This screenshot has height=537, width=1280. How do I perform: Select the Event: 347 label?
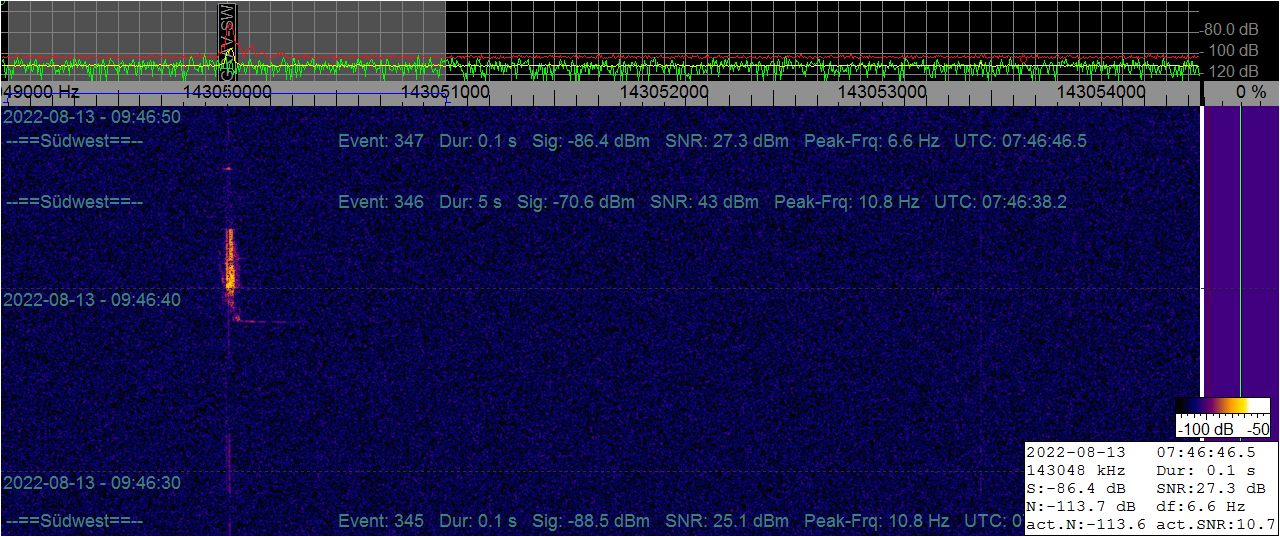point(381,141)
